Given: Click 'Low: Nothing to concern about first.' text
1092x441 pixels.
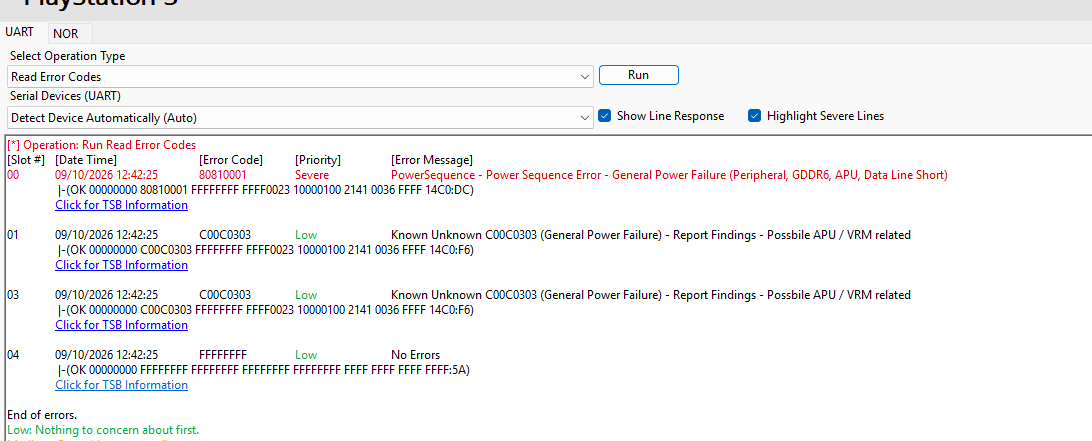Looking at the screenshot, I should click(x=102, y=430).
